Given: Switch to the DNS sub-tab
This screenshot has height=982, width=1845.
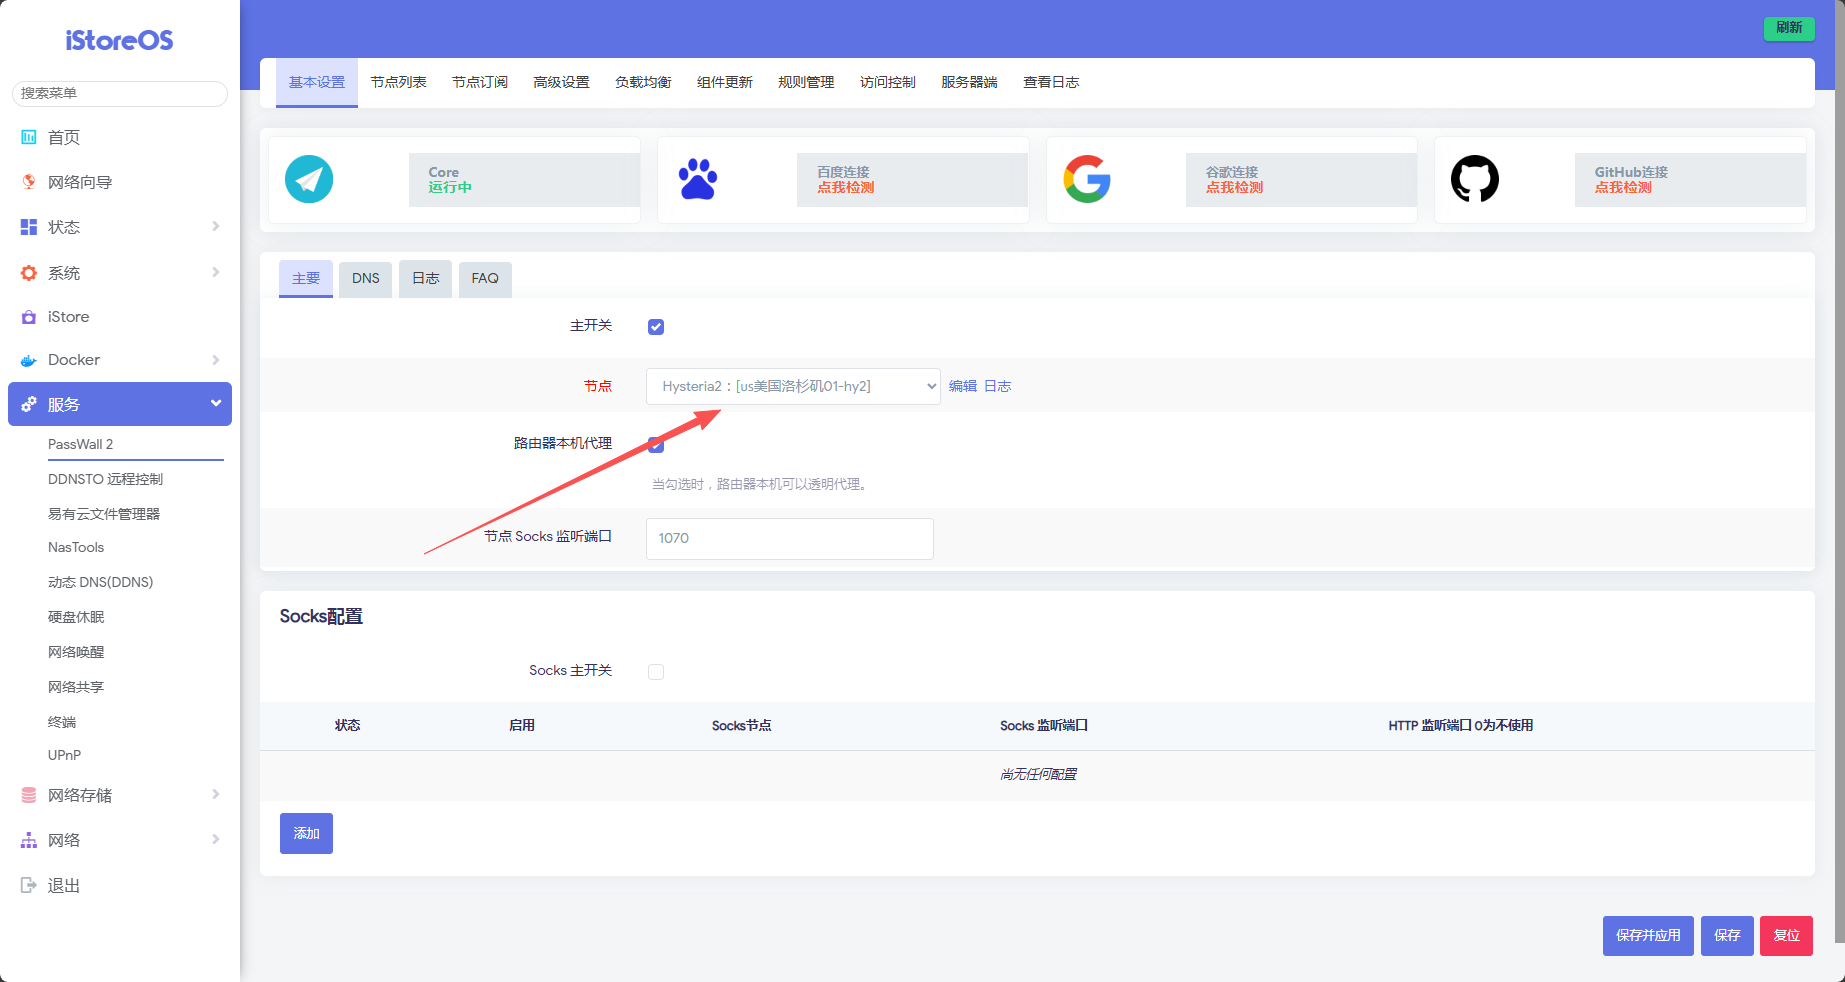Looking at the screenshot, I should pyautogui.click(x=366, y=279).
